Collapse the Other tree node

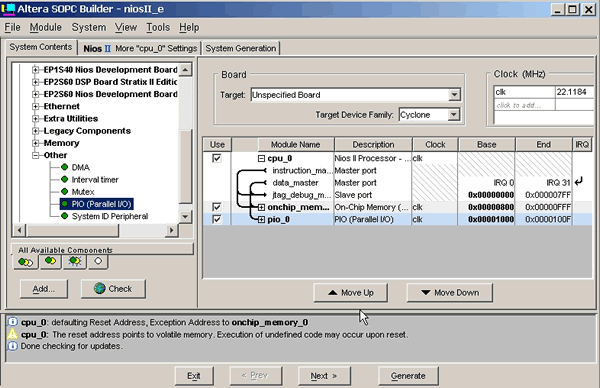point(36,155)
